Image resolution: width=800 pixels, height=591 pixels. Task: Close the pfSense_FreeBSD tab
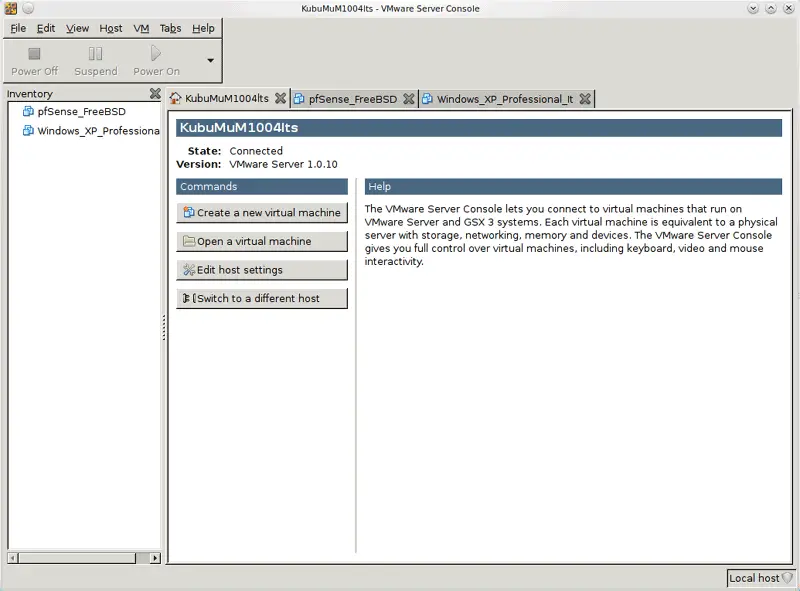click(x=409, y=98)
